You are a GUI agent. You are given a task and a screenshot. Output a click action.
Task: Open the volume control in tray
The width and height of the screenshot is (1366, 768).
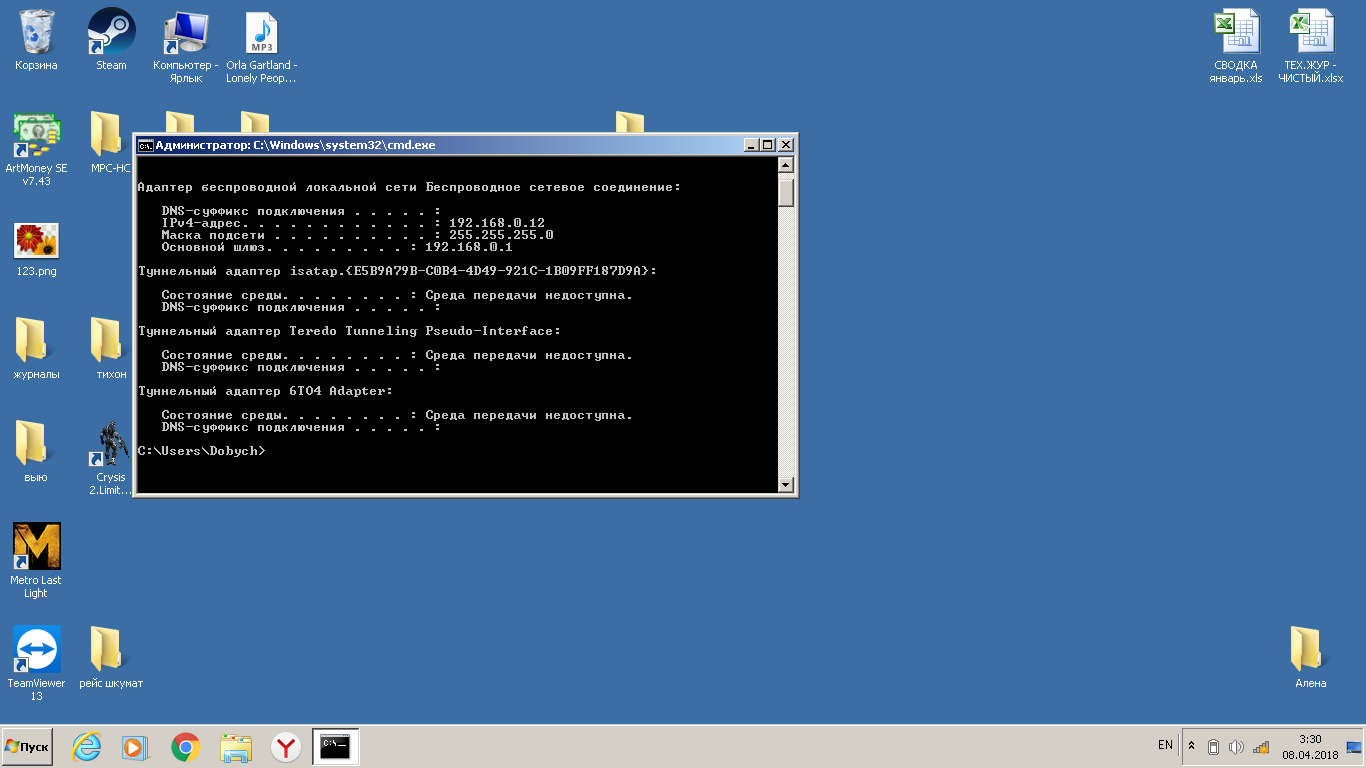tap(1236, 747)
